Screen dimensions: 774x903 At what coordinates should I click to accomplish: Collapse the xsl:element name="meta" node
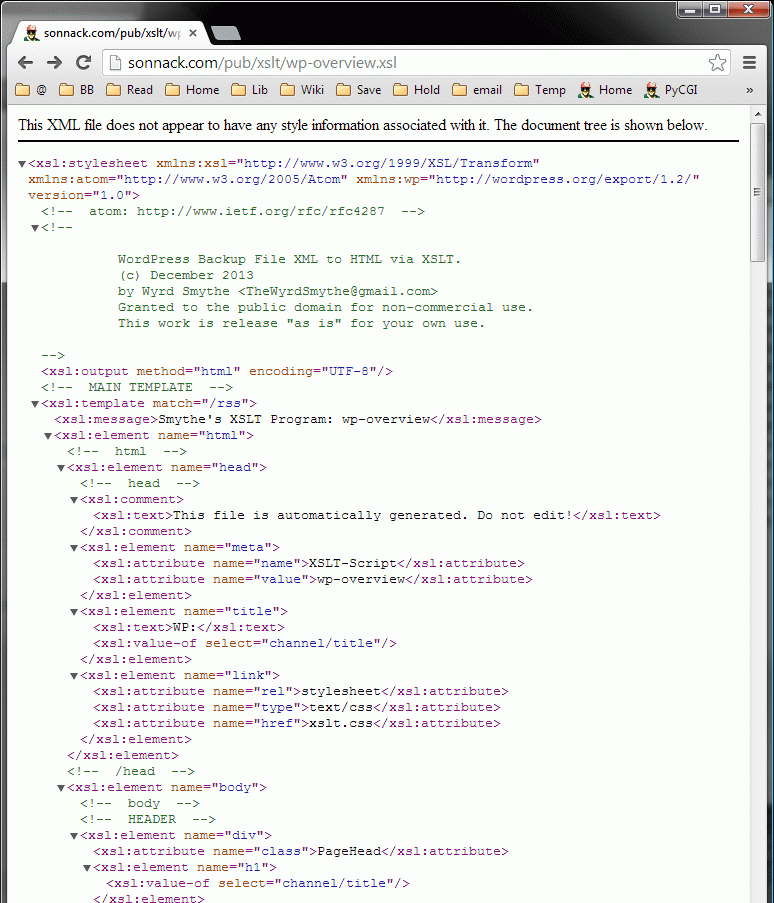(x=74, y=548)
